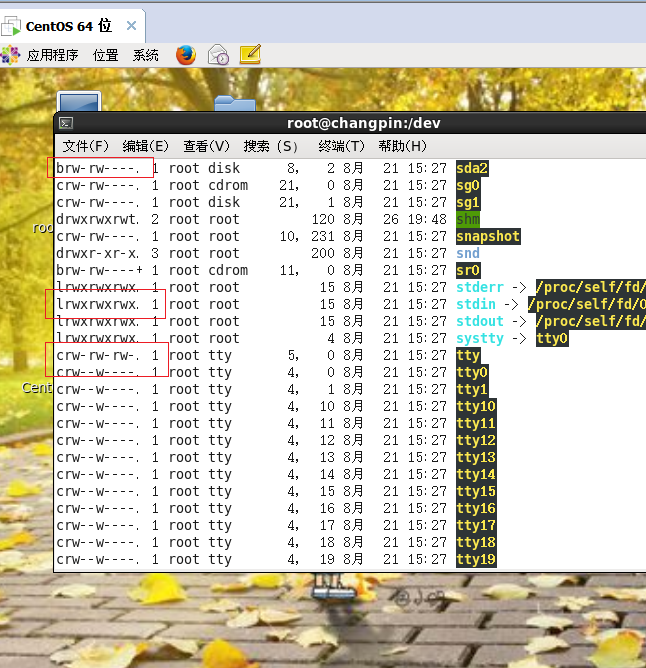
Task: Click the tty11 device name
Action: (476, 423)
